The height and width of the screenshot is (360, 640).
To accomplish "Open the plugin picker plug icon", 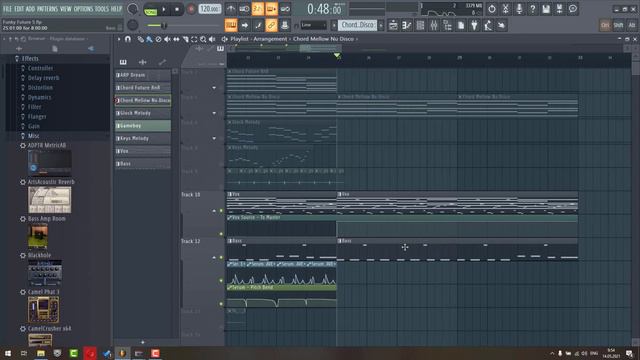I will tap(474, 25).
